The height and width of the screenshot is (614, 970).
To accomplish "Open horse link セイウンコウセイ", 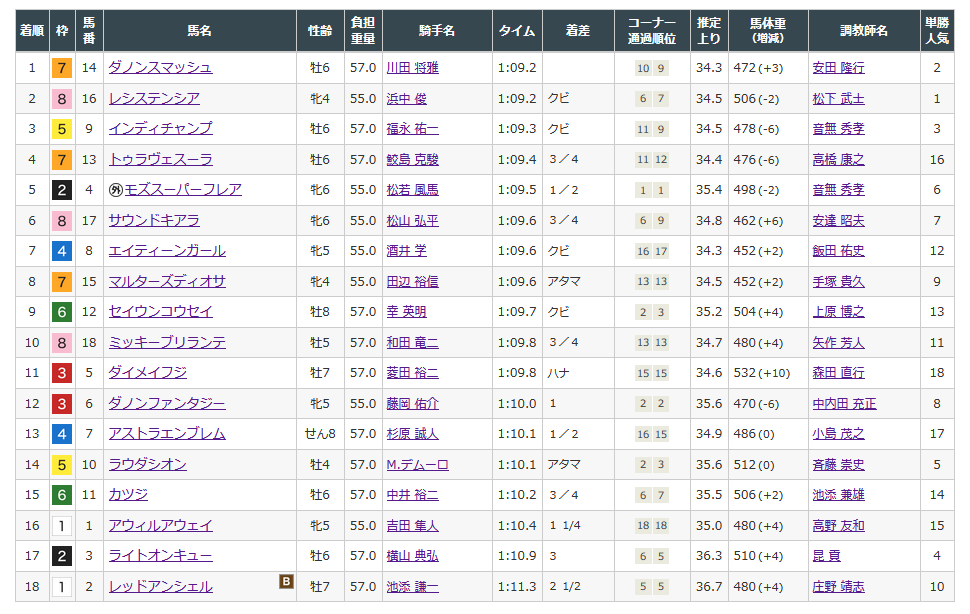I will [160, 312].
